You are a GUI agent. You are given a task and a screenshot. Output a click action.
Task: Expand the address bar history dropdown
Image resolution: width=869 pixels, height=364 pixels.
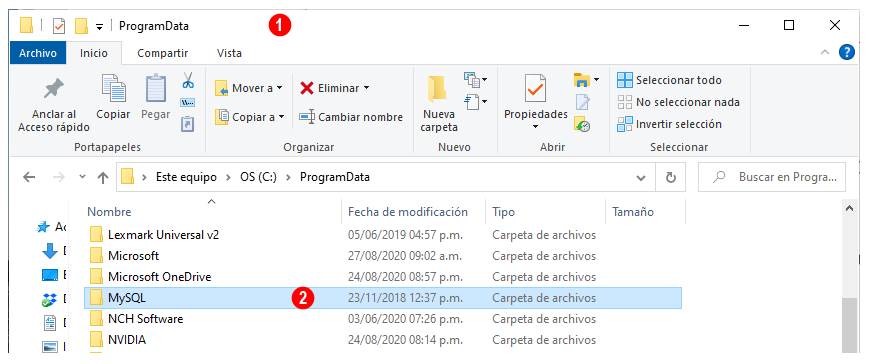click(x=641, y=178)
